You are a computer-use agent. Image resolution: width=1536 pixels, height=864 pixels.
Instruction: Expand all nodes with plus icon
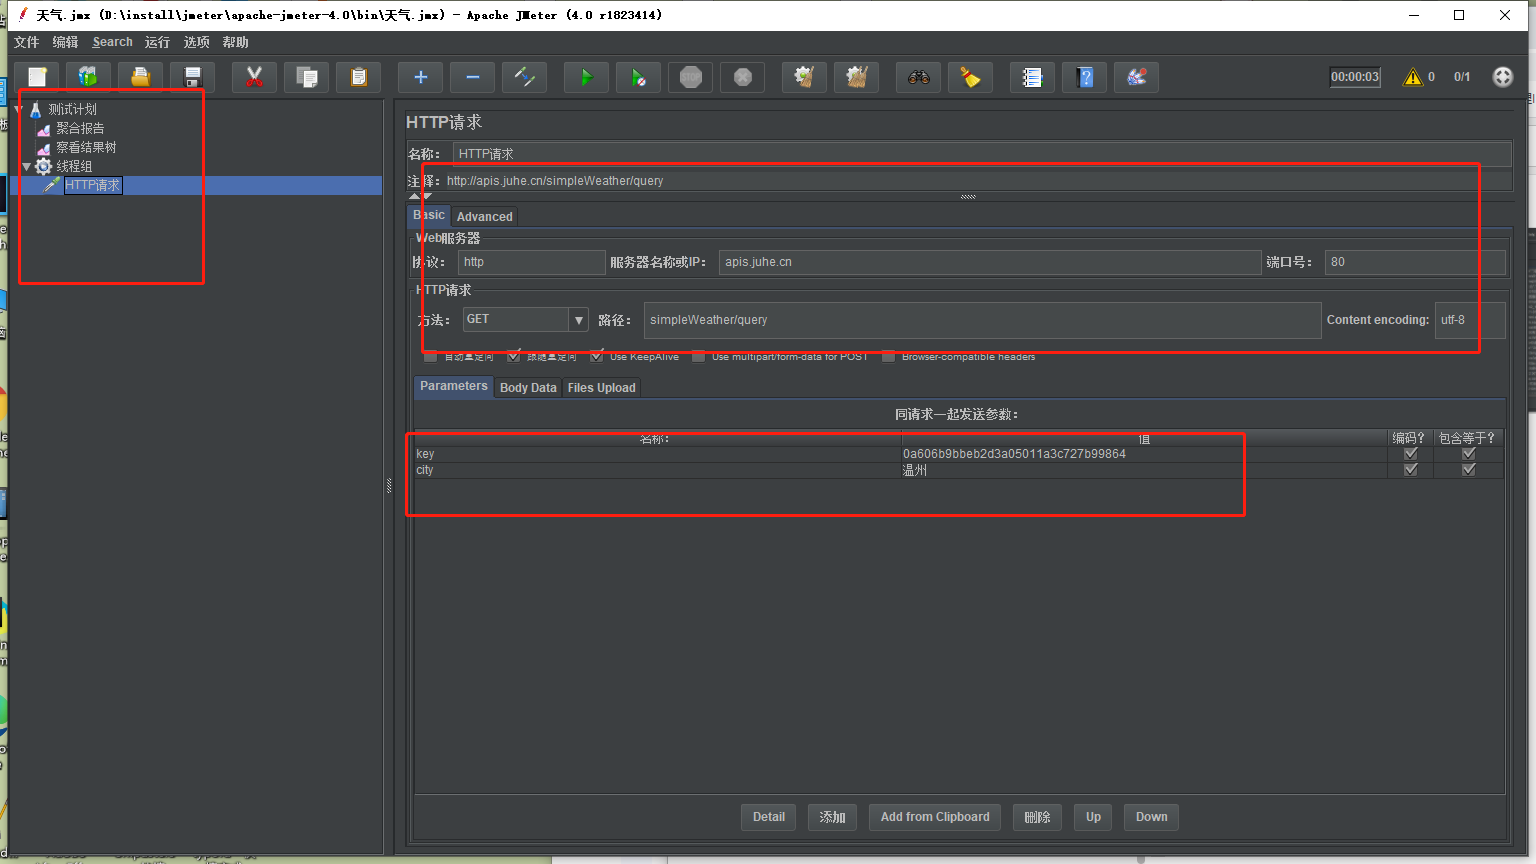point(421,77)
